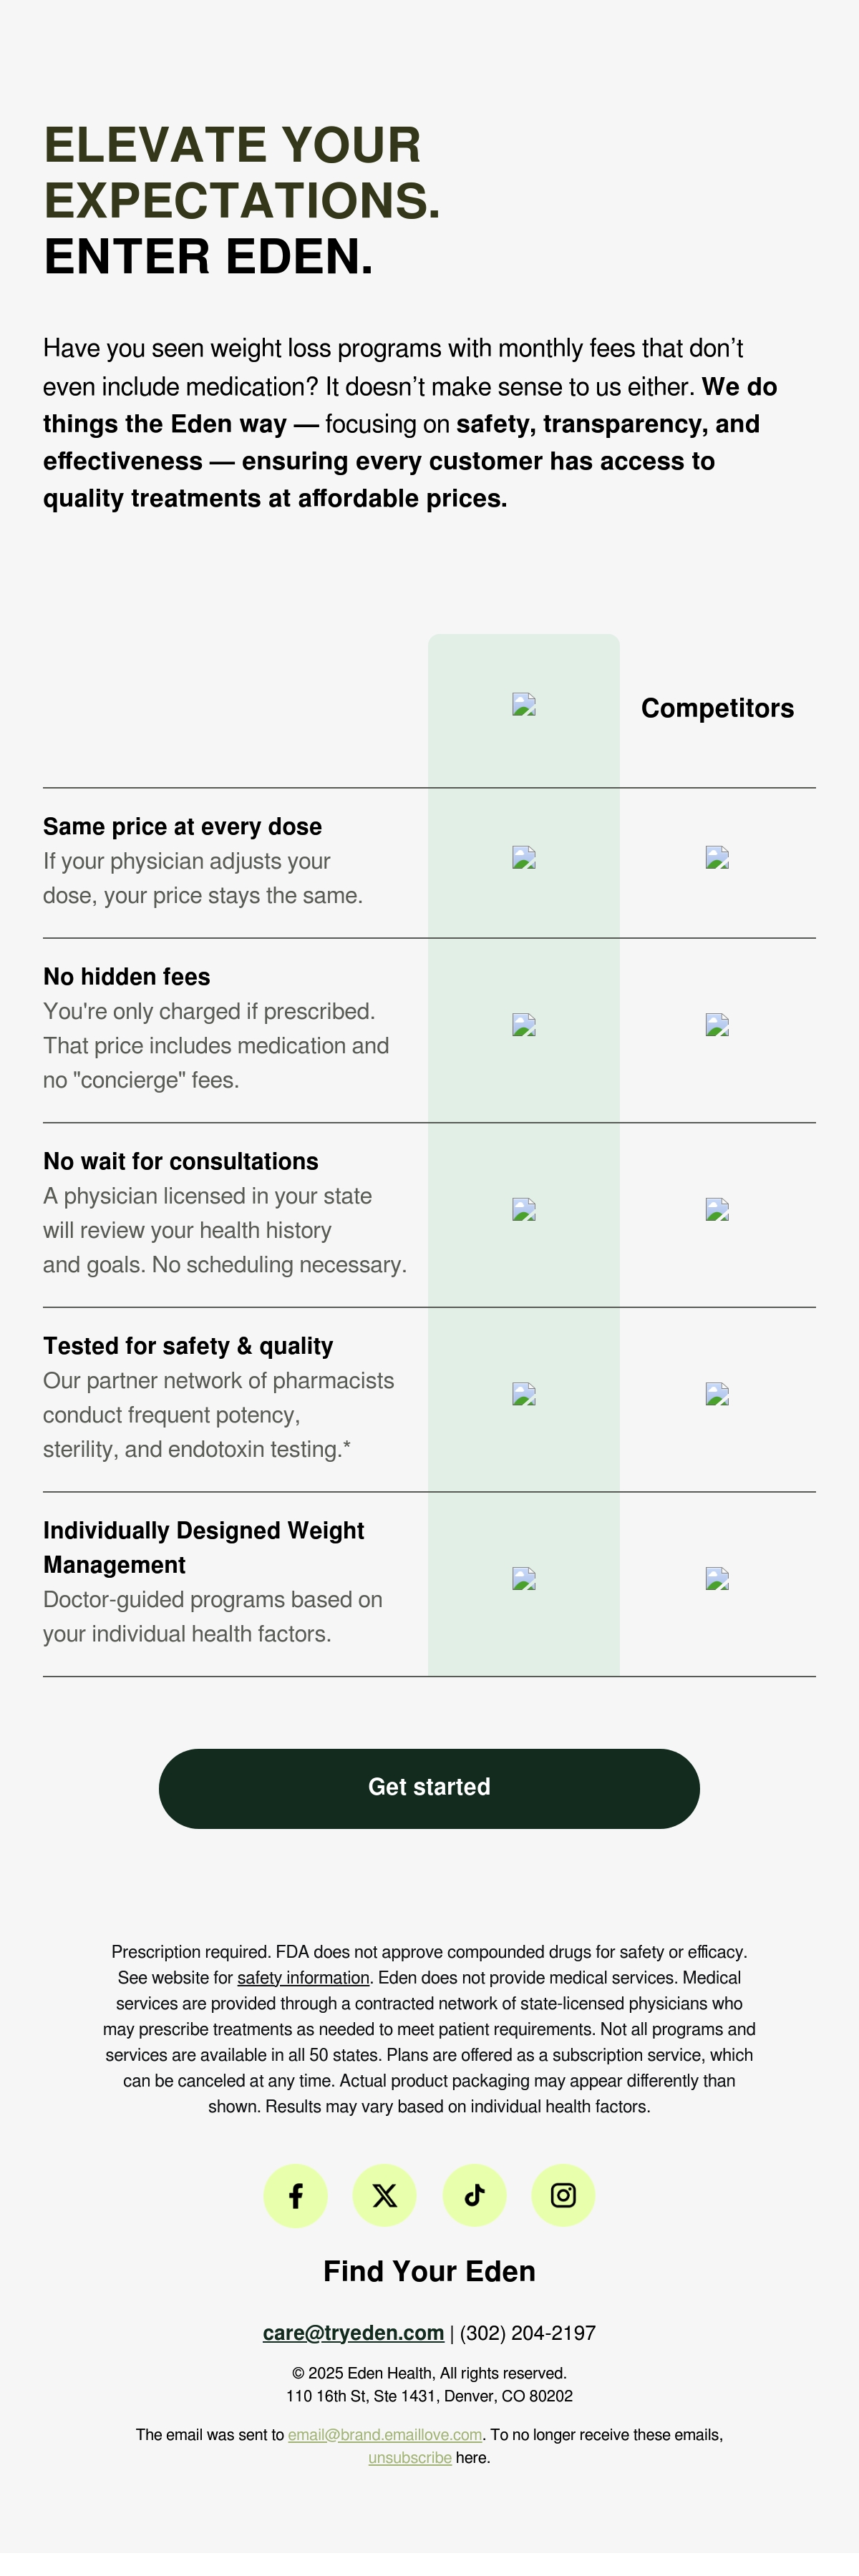
Task: Click the email@brand.emaillove.com address link
Action: (x=385, y=2434)
